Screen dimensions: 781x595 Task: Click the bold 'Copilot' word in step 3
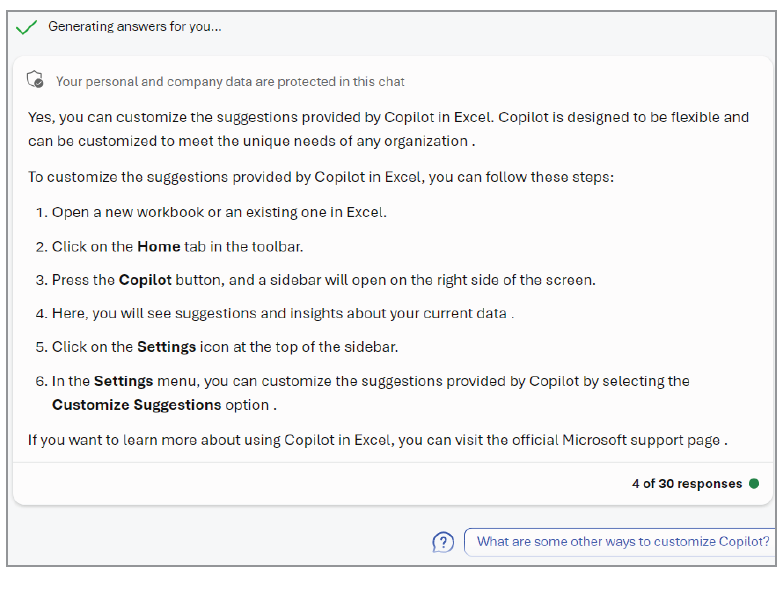tap(146, 280)
